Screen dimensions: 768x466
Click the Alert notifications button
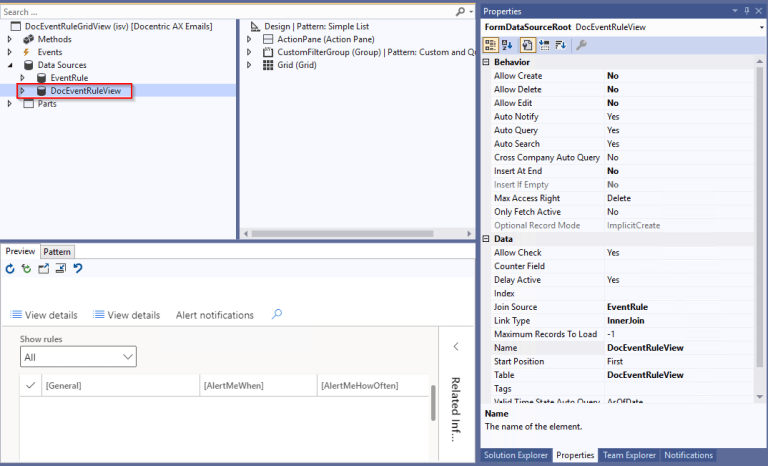215,315
